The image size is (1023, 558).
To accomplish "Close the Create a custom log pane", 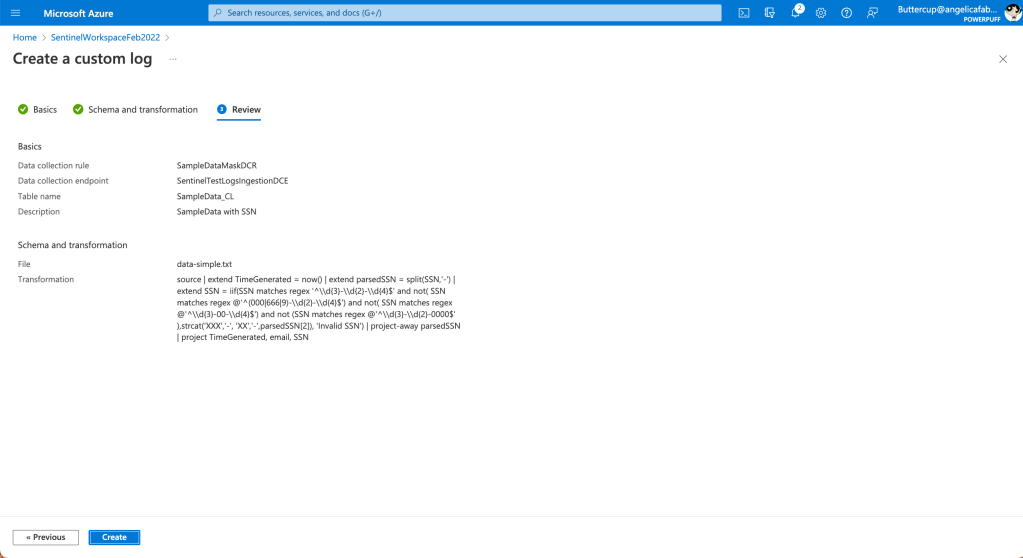I will (x=1003, y=59).
